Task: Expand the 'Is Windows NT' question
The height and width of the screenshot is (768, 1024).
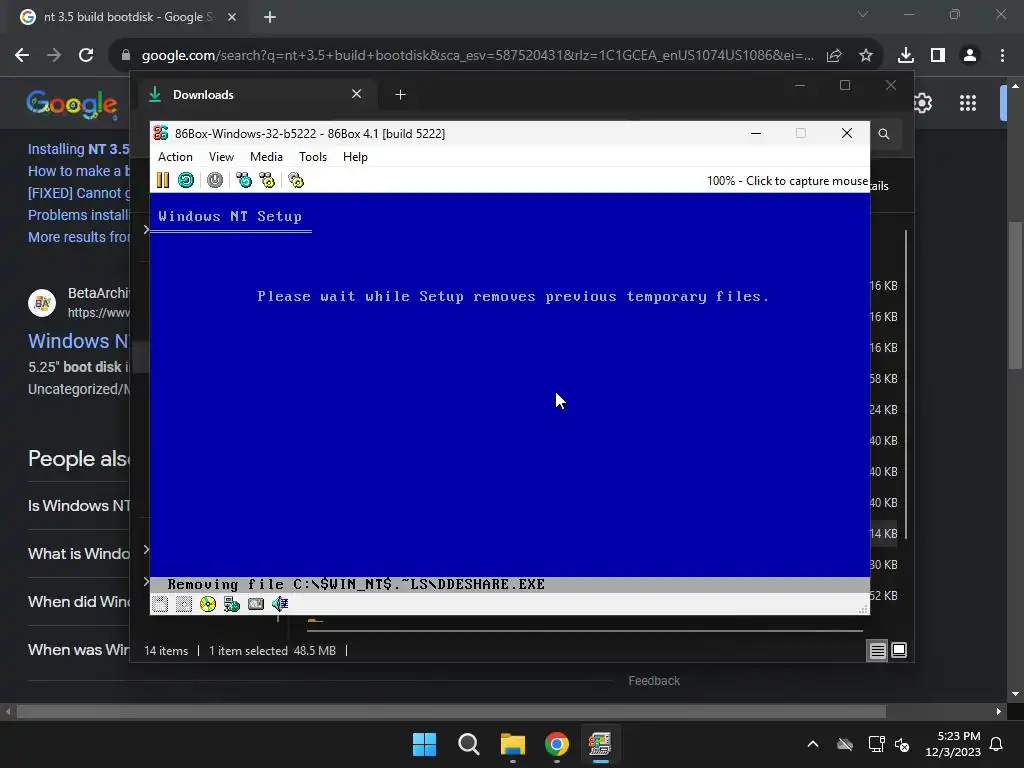Action: point(78,505)
